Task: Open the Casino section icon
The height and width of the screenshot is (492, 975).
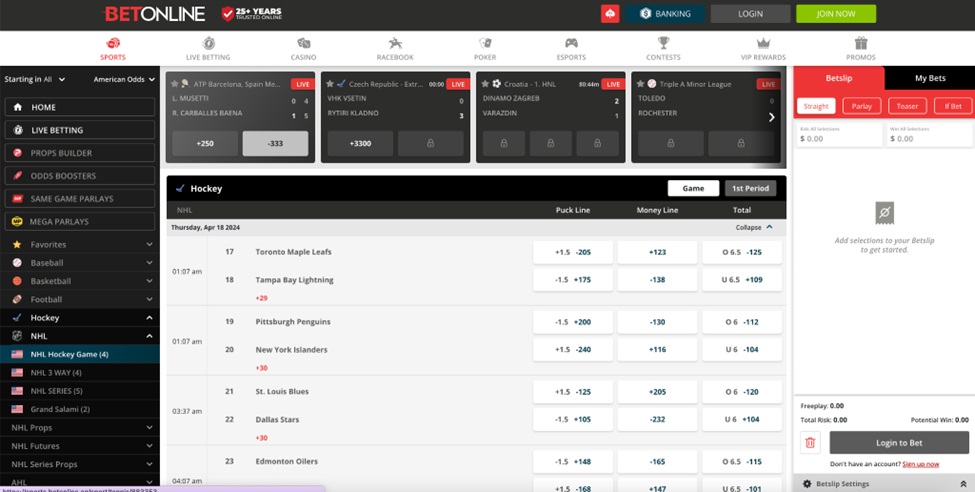Action: point(303,44)
